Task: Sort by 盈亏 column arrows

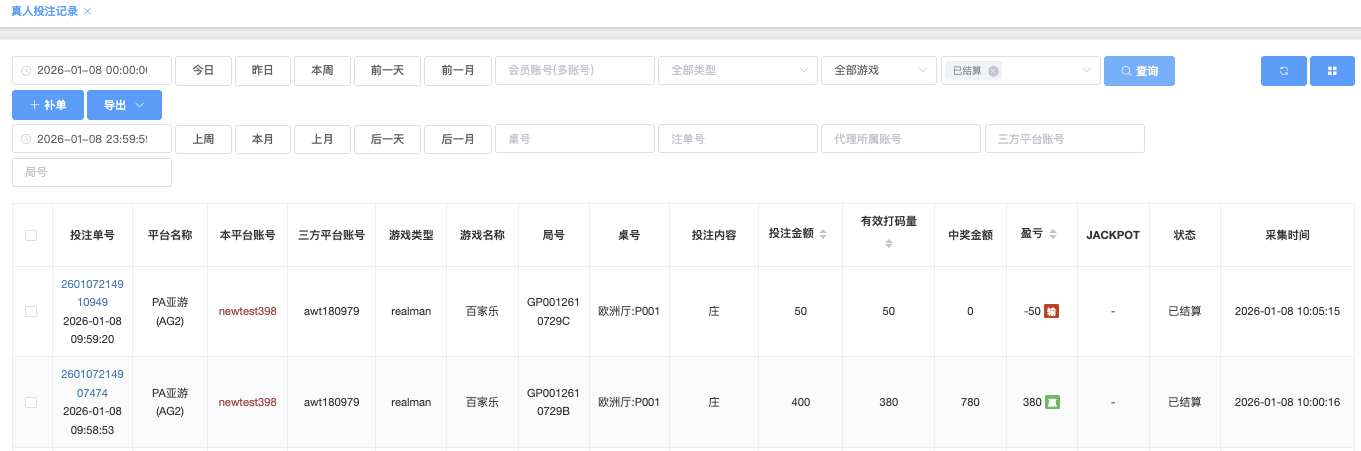Action: [1053, 235]
